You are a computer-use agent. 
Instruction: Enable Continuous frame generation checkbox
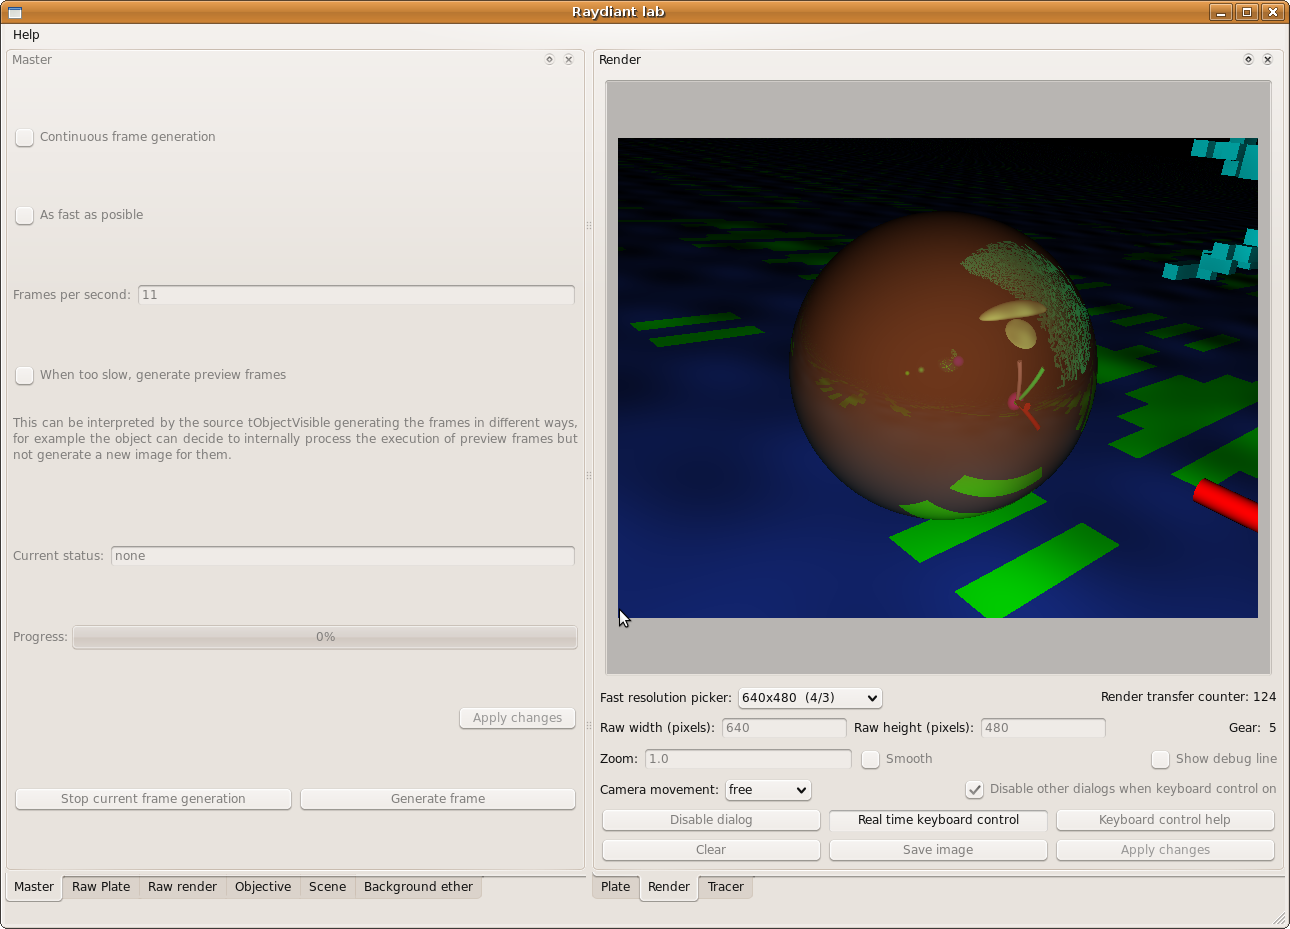coord(25,137)
